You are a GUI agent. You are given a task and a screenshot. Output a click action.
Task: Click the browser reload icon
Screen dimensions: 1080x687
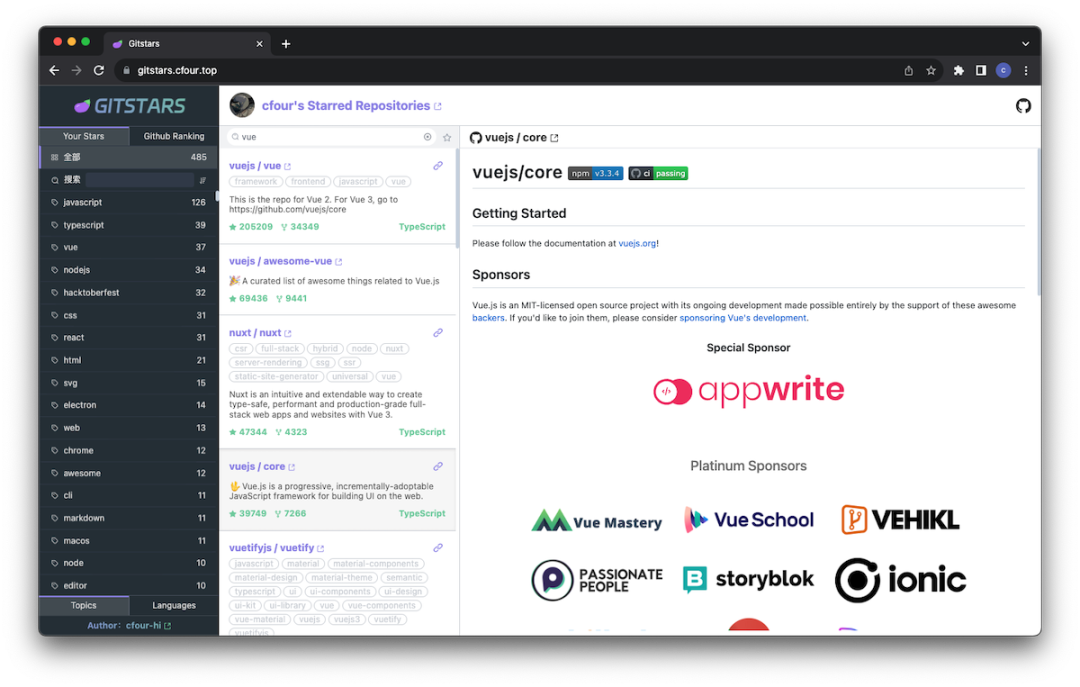(98, 70)
